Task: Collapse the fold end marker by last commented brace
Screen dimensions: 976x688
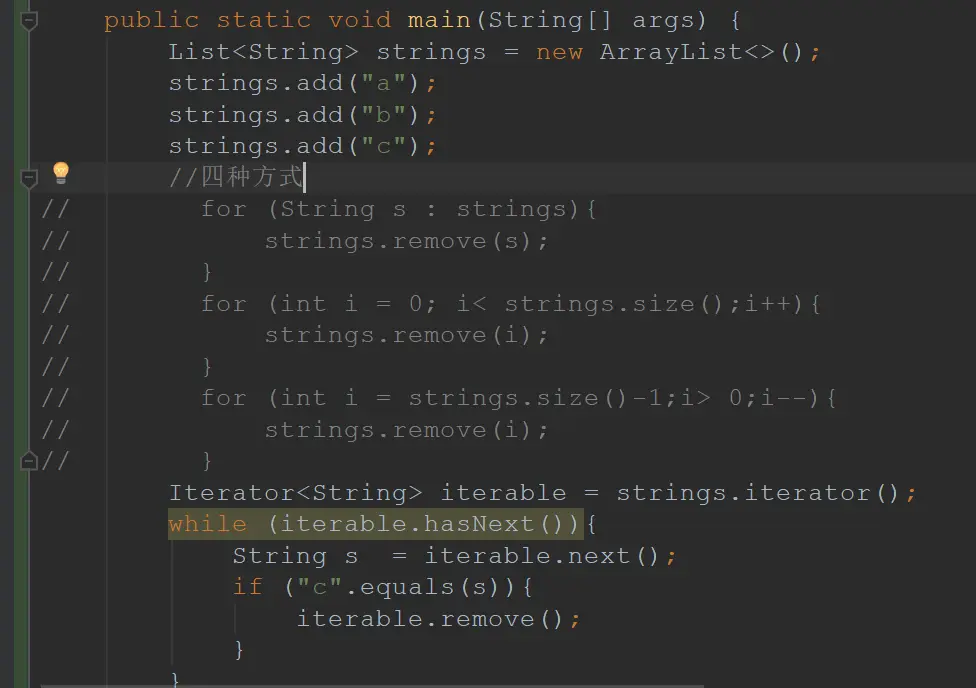Action: (x=29, y=461)
